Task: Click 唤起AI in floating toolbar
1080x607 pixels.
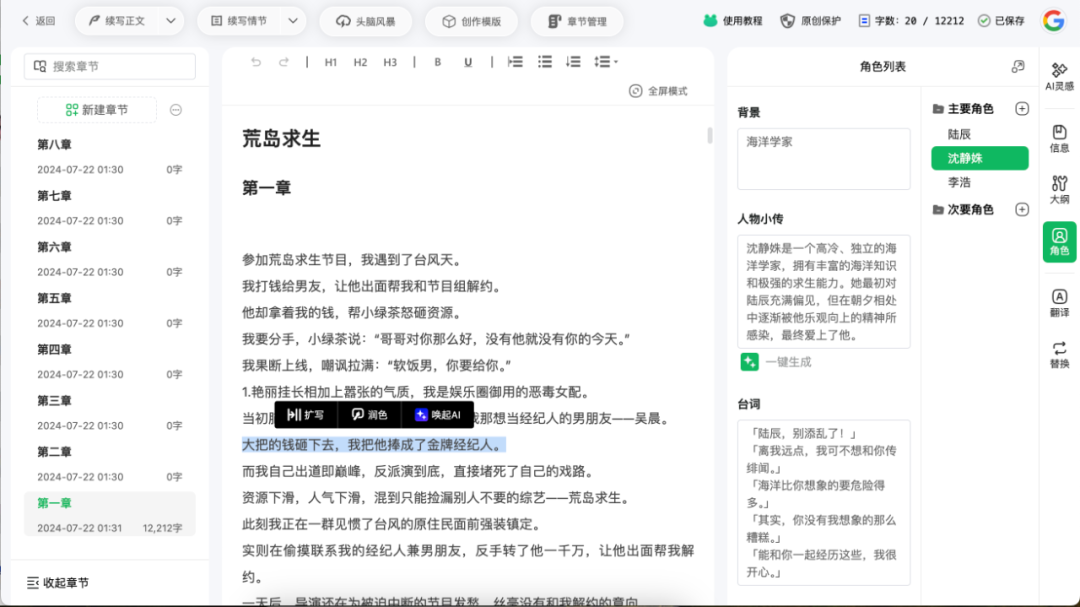Action: (437, 415)
